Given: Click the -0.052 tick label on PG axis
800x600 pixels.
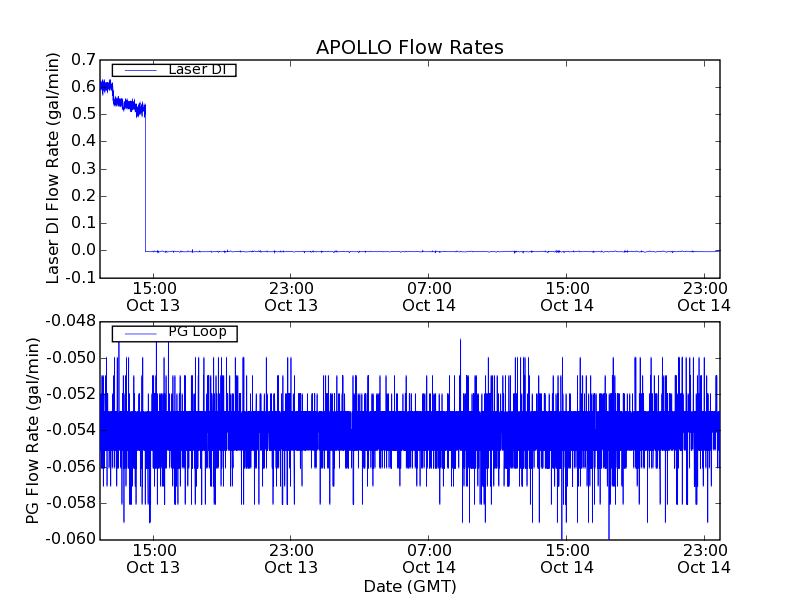Looking at the screenshot, I should 71,394.
